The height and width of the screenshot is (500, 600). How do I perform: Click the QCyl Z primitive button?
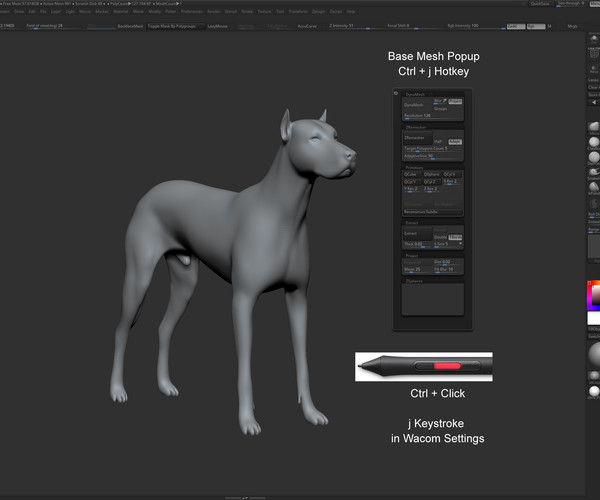coord(432,182)
